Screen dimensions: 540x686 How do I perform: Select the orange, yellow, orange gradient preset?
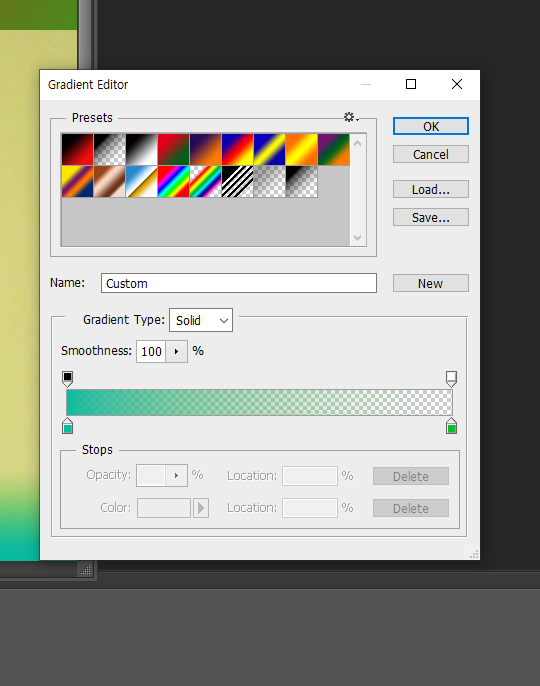coord(301,150)
